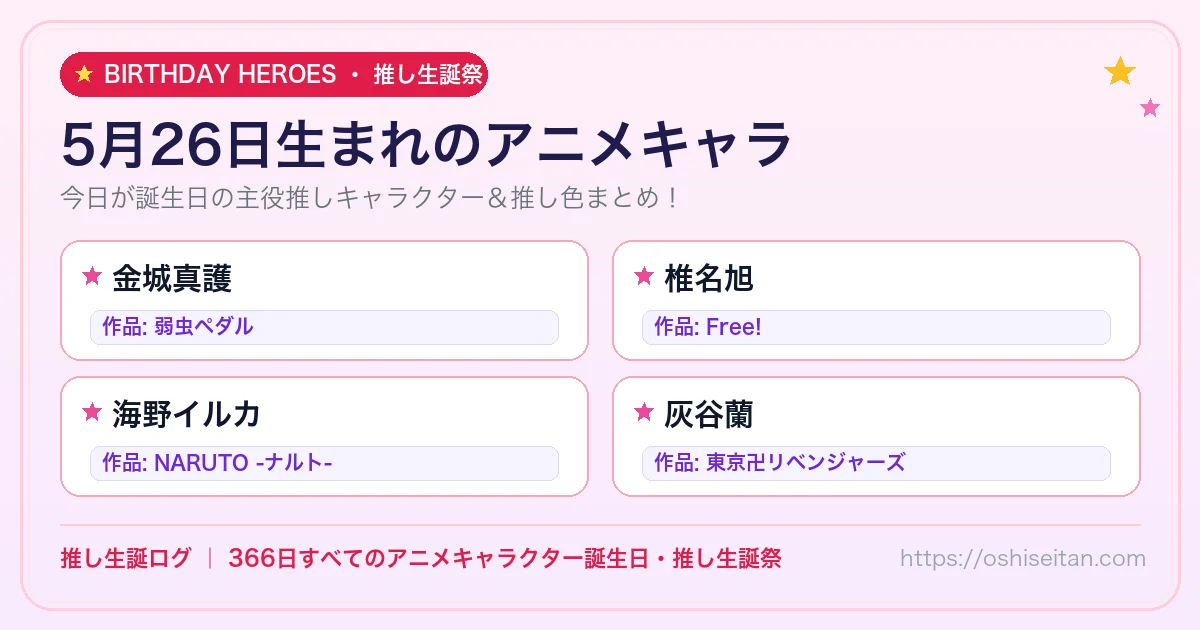
Task: Click the large gold star decoration
Action: 1120,71
